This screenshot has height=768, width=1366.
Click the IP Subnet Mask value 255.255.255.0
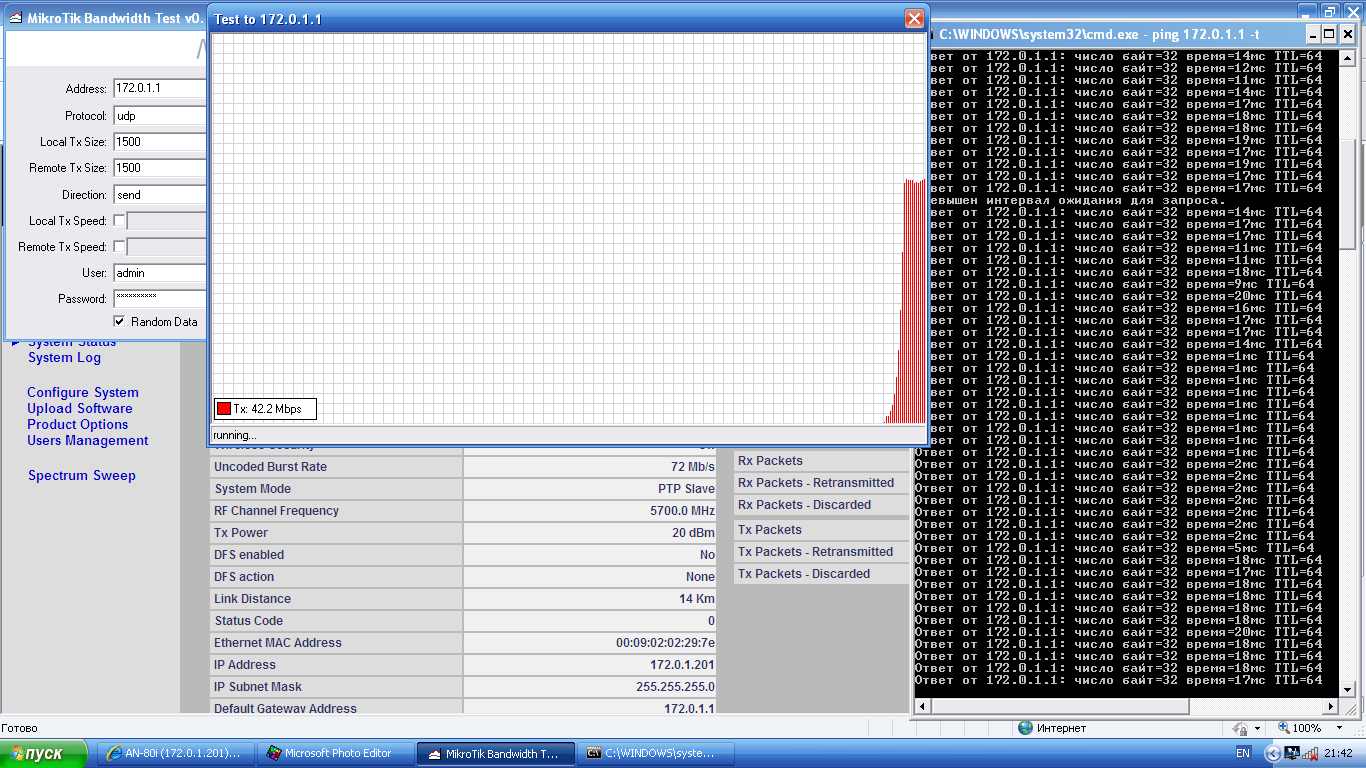pyautogui.click(x=676, y=687)
